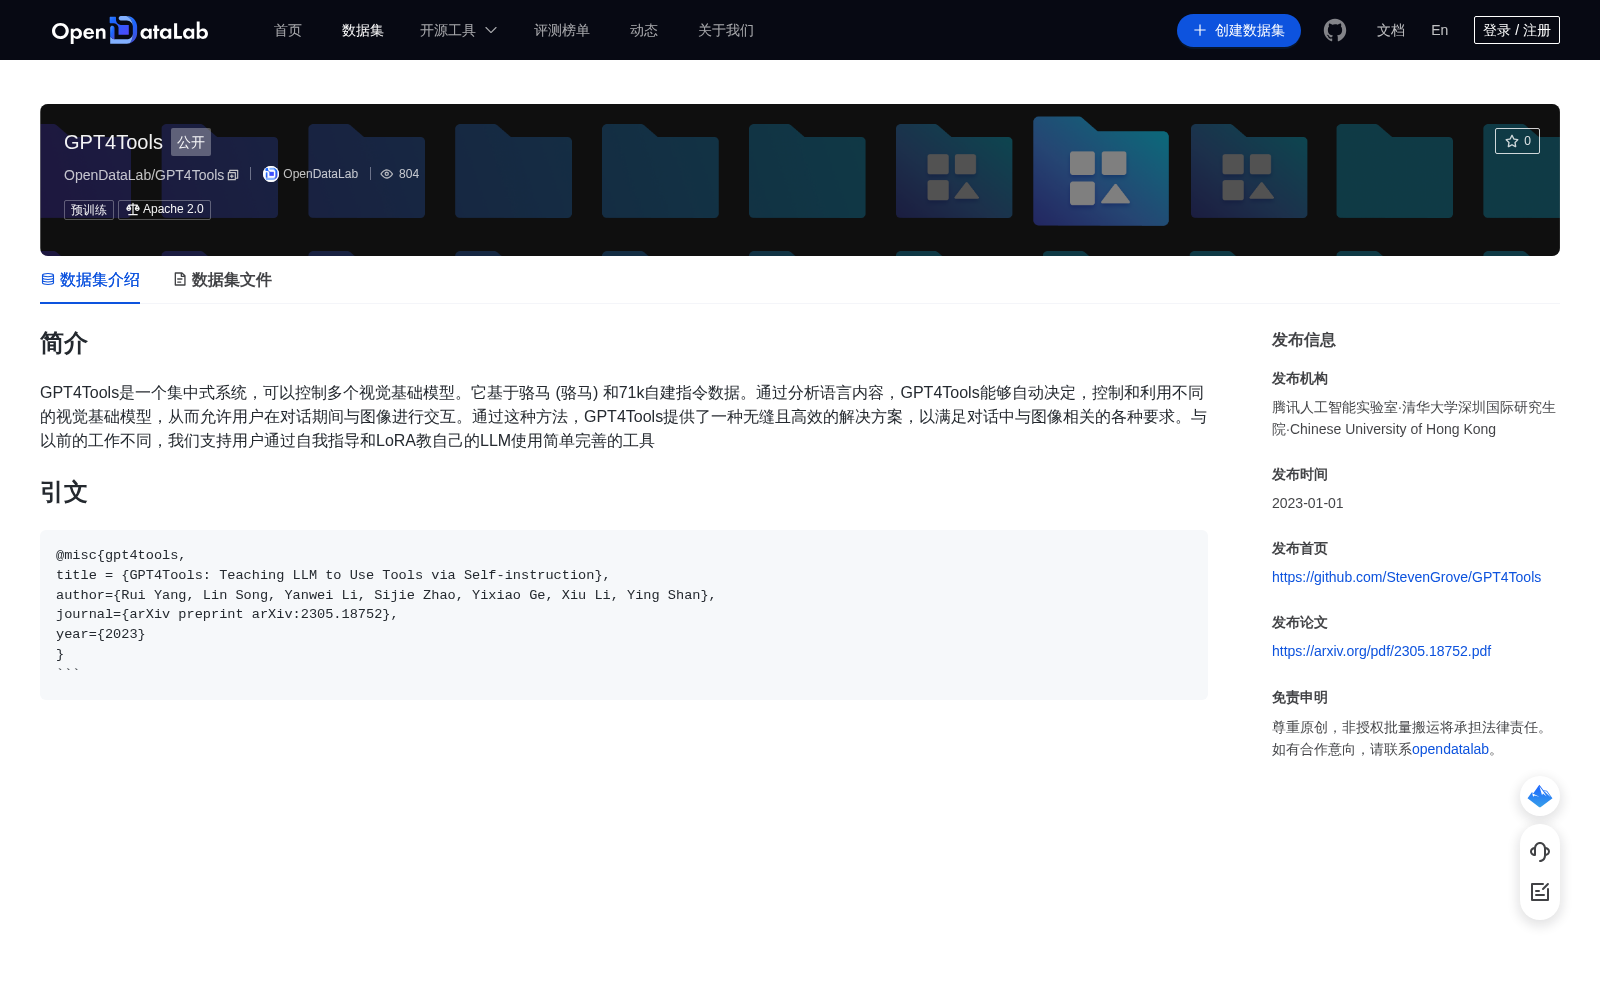Open the arxiv 2305.18752 paper link
The height and width of the screenshot is (1000, 1600).
[1381, 651]
